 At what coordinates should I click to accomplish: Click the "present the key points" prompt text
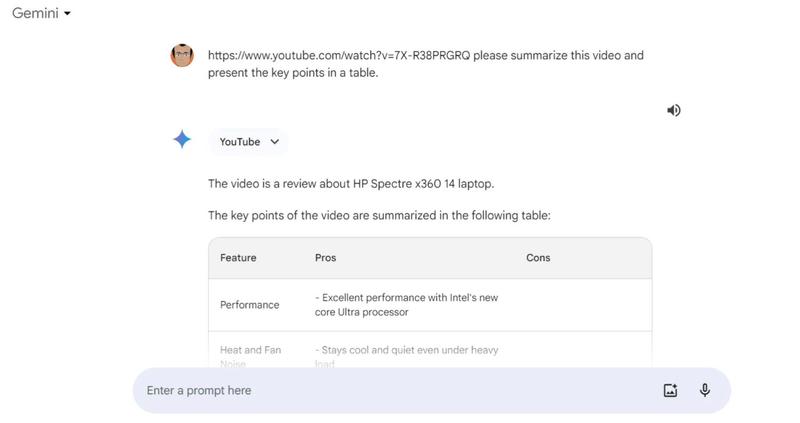click(293, 73)
